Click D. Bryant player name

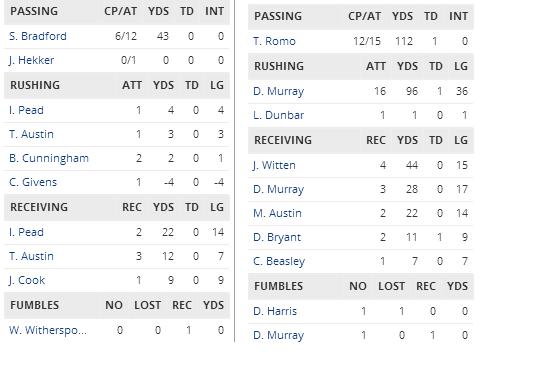pyautogui.click(x=277, y=237)
